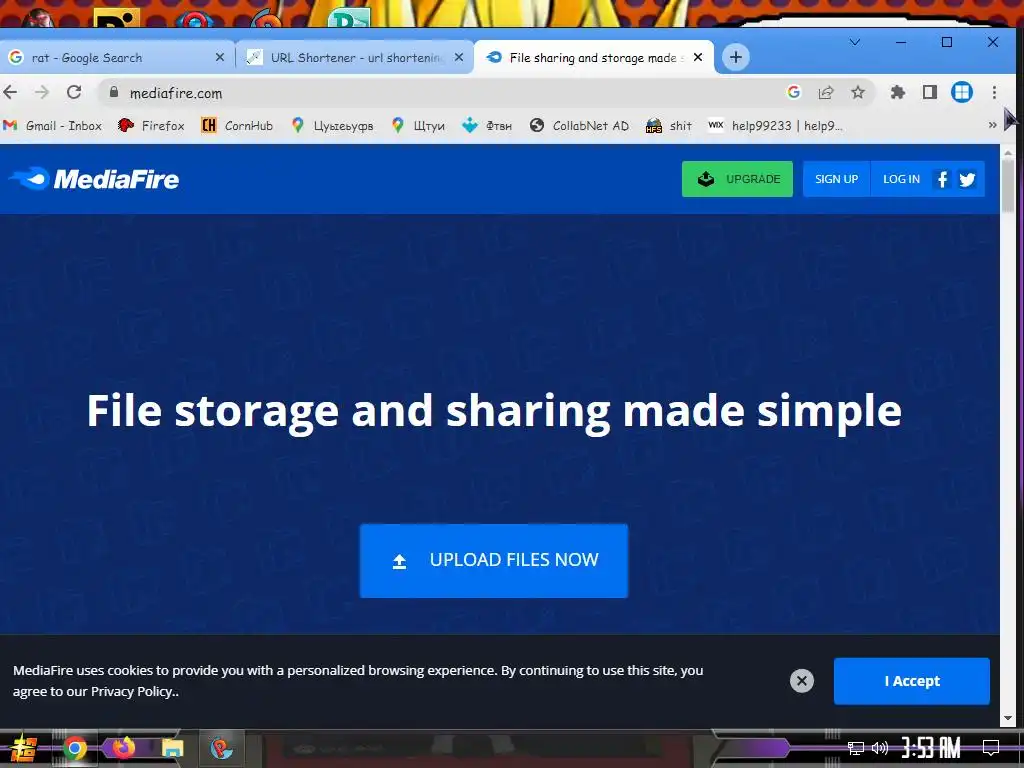This screenshot has width=1024, height=768.
Task: Toggle the browser side panel icon
Action: click(930, 93)
